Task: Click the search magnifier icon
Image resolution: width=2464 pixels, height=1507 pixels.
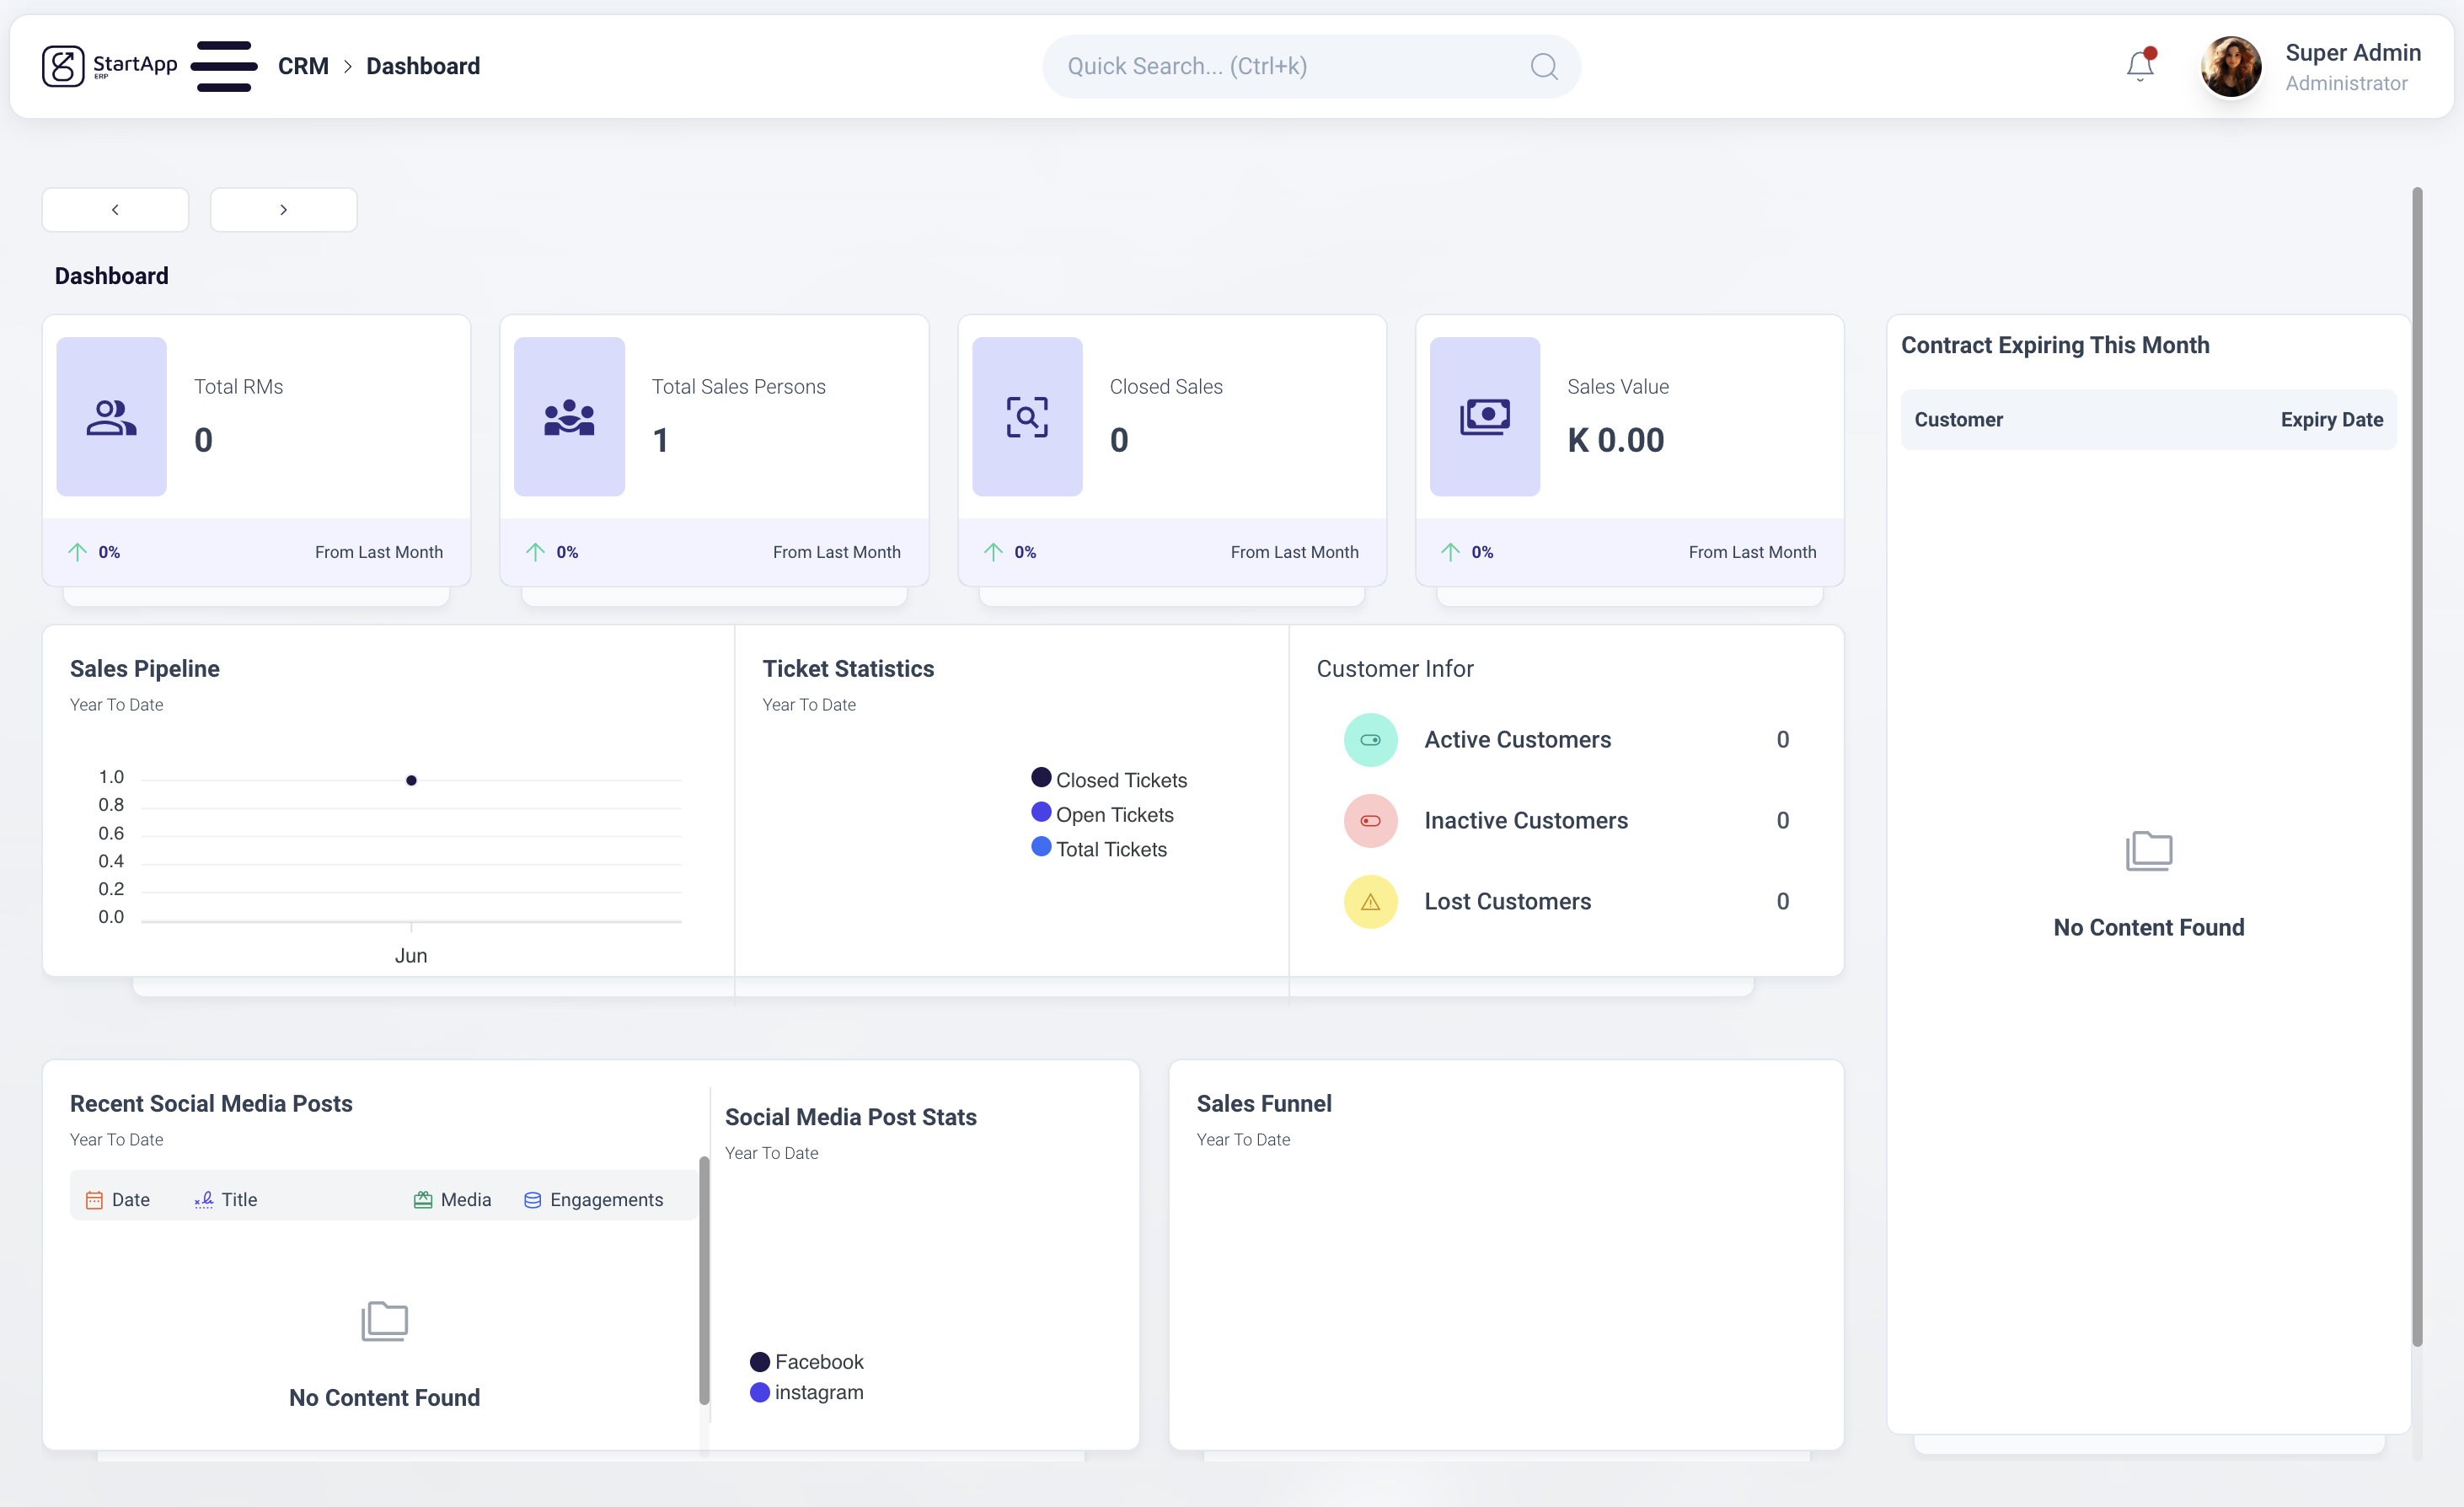Action: (x=1543, y=66)
